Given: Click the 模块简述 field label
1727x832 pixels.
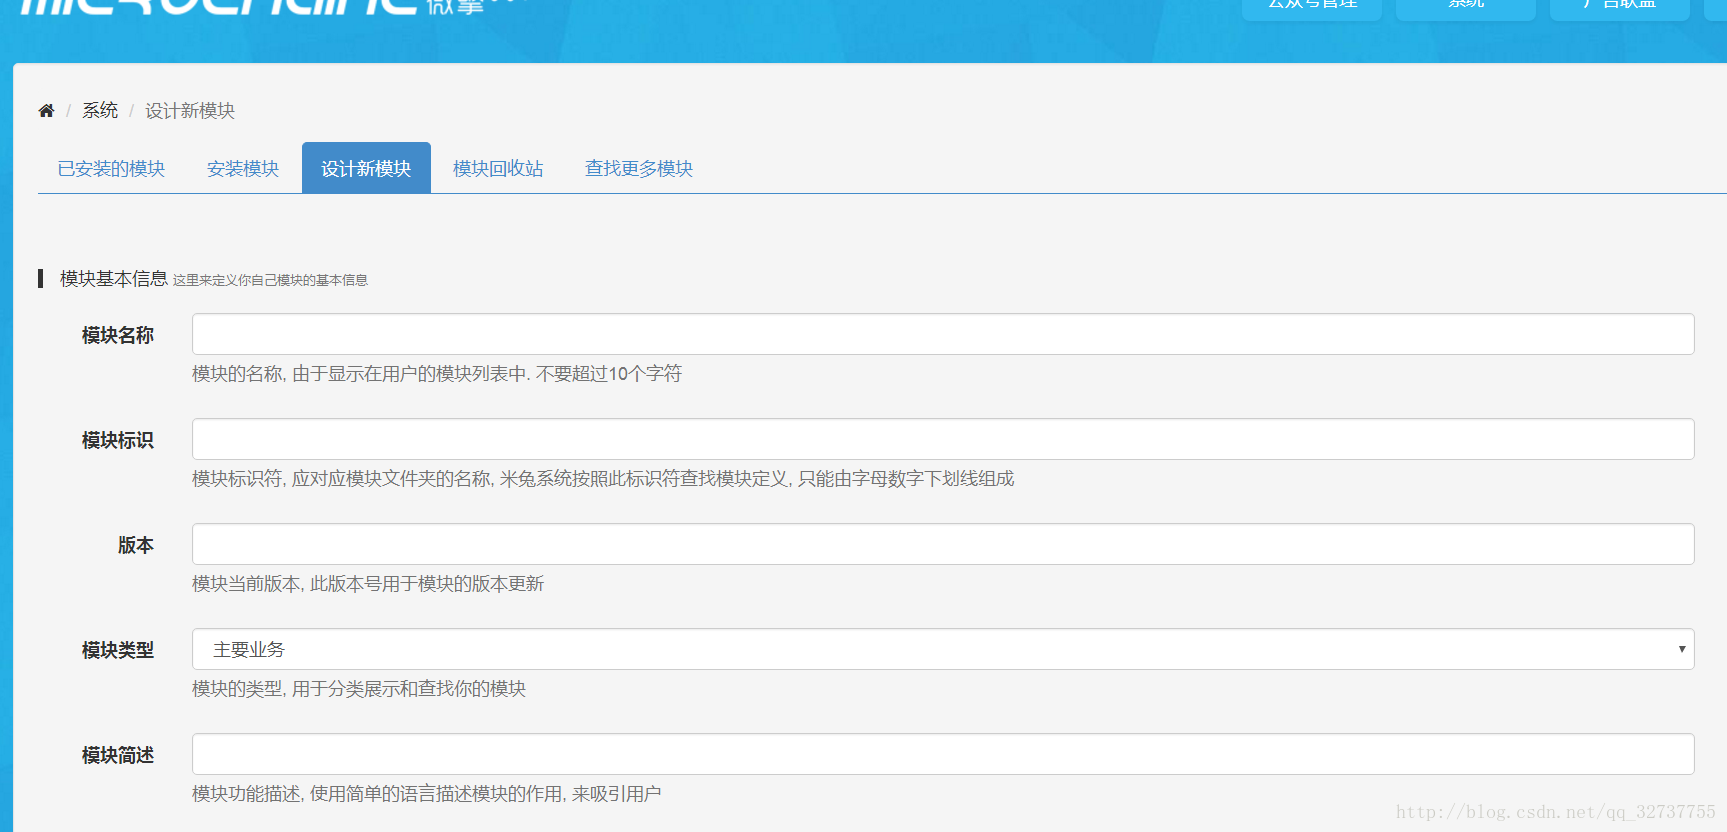Looking at the screenshot, I should (x=118, y=755).
